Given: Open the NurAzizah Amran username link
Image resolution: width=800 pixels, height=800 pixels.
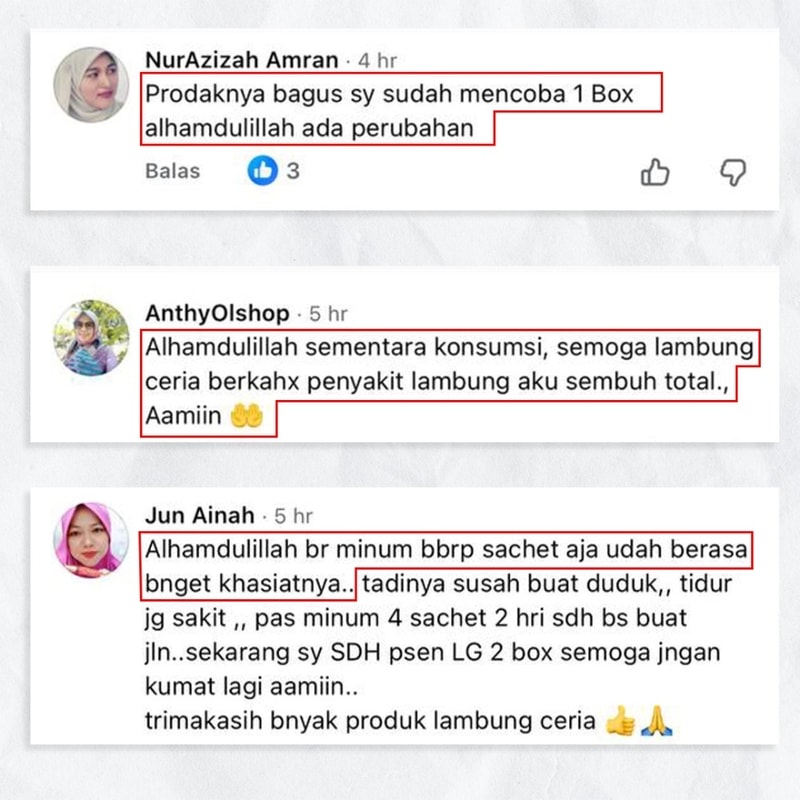Looking at the screenshot, I should click(x=241, y=60).
